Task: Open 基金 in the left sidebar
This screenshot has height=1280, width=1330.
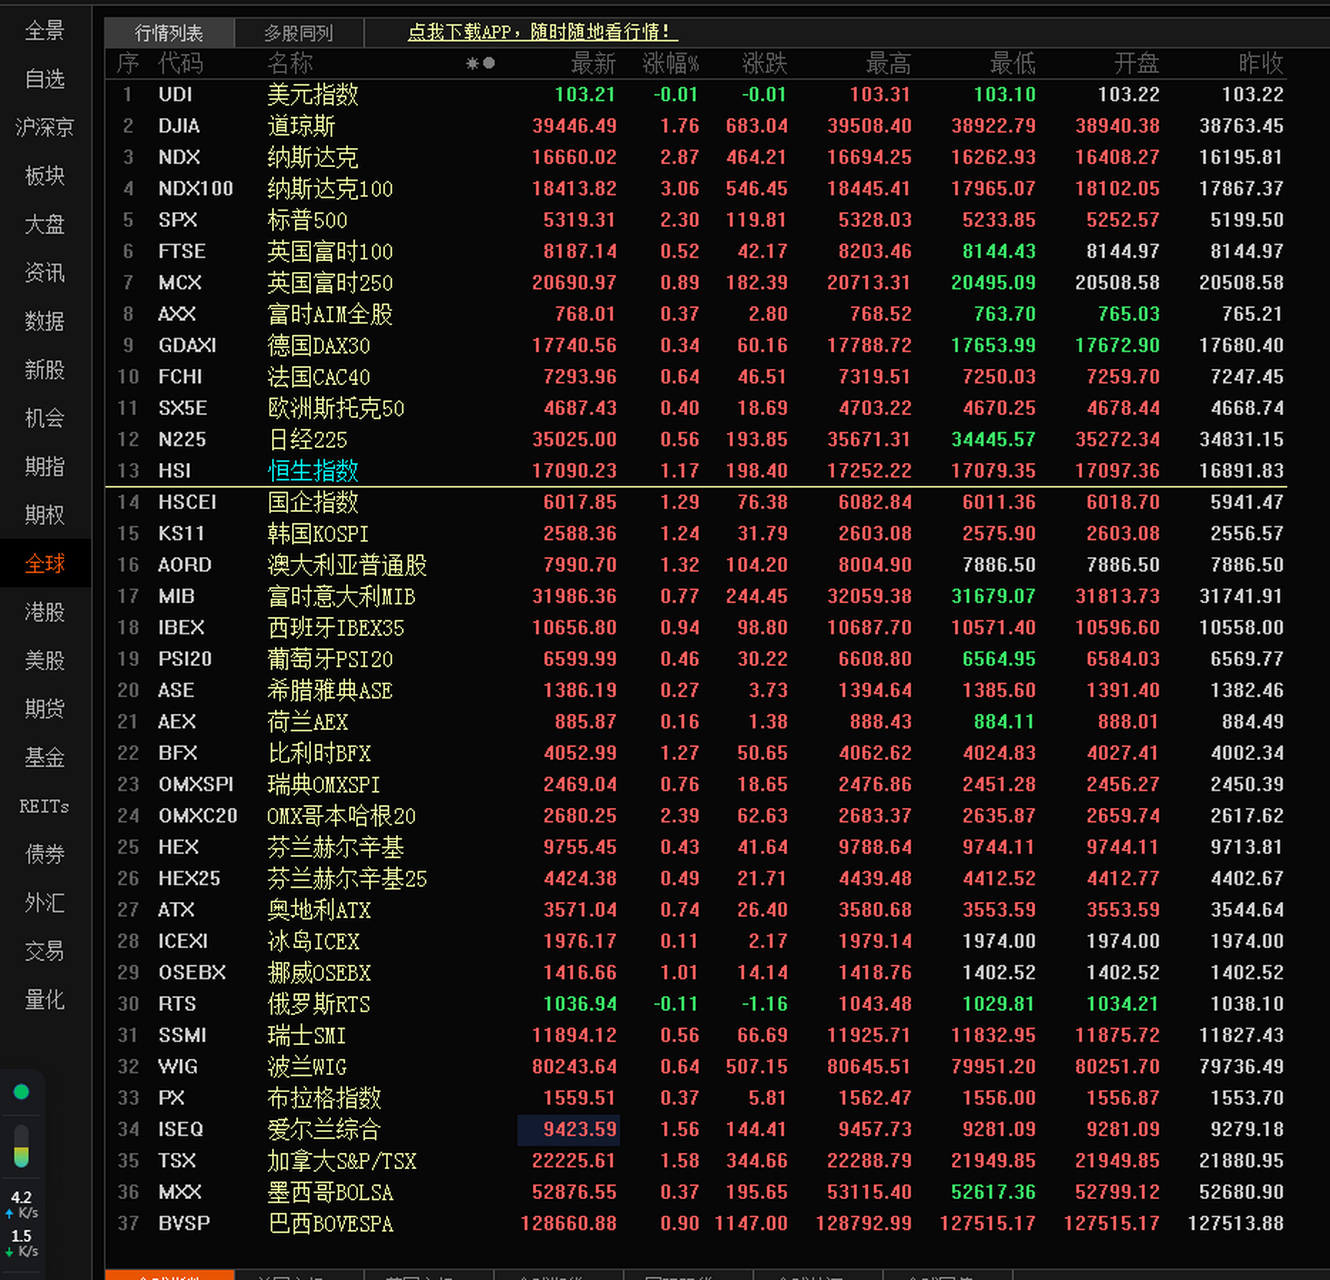Action: (45, 758)
